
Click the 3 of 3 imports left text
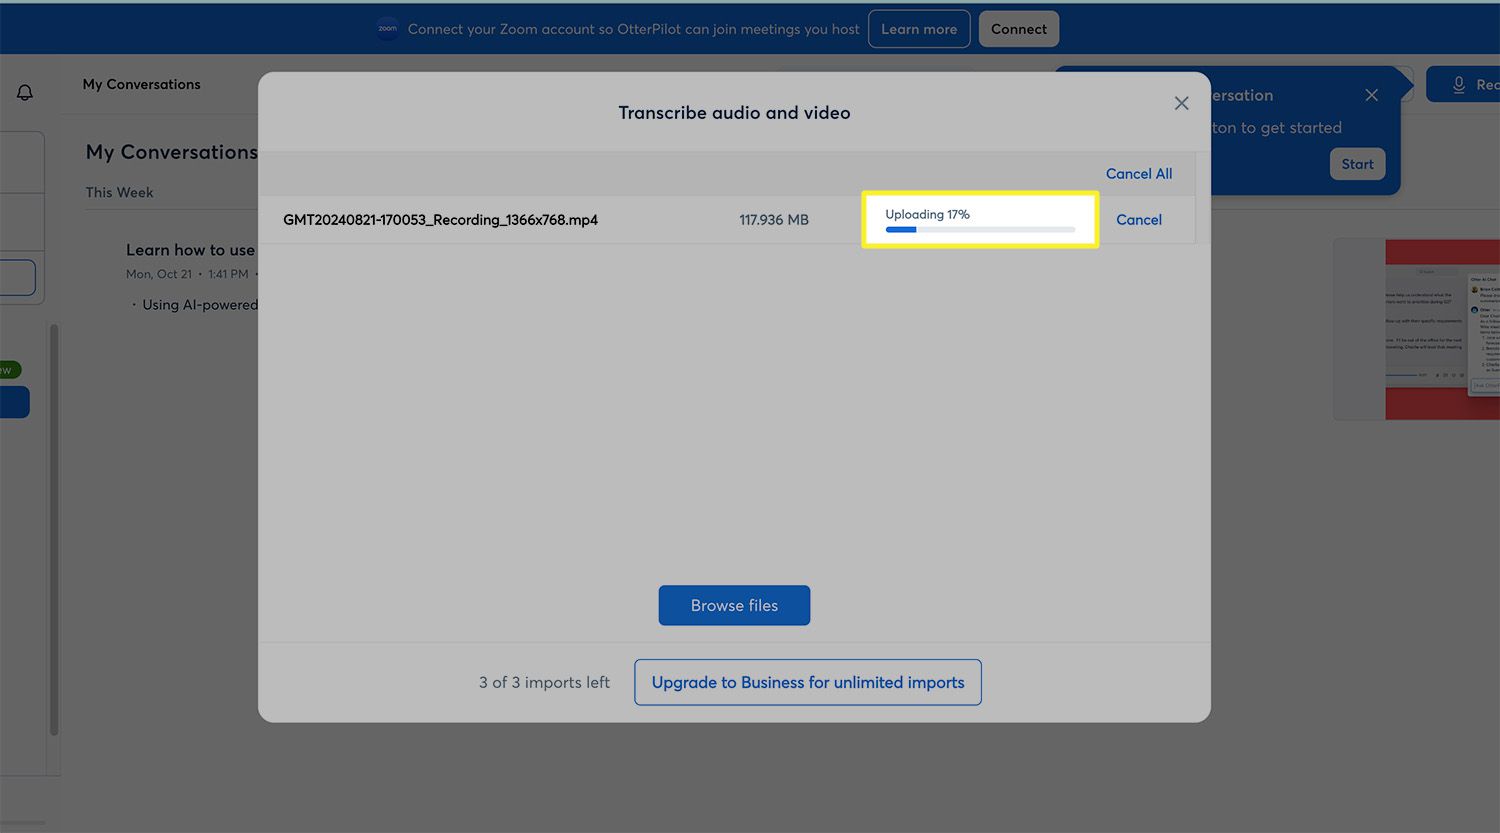pyautogui.click(x=543, y=683)
